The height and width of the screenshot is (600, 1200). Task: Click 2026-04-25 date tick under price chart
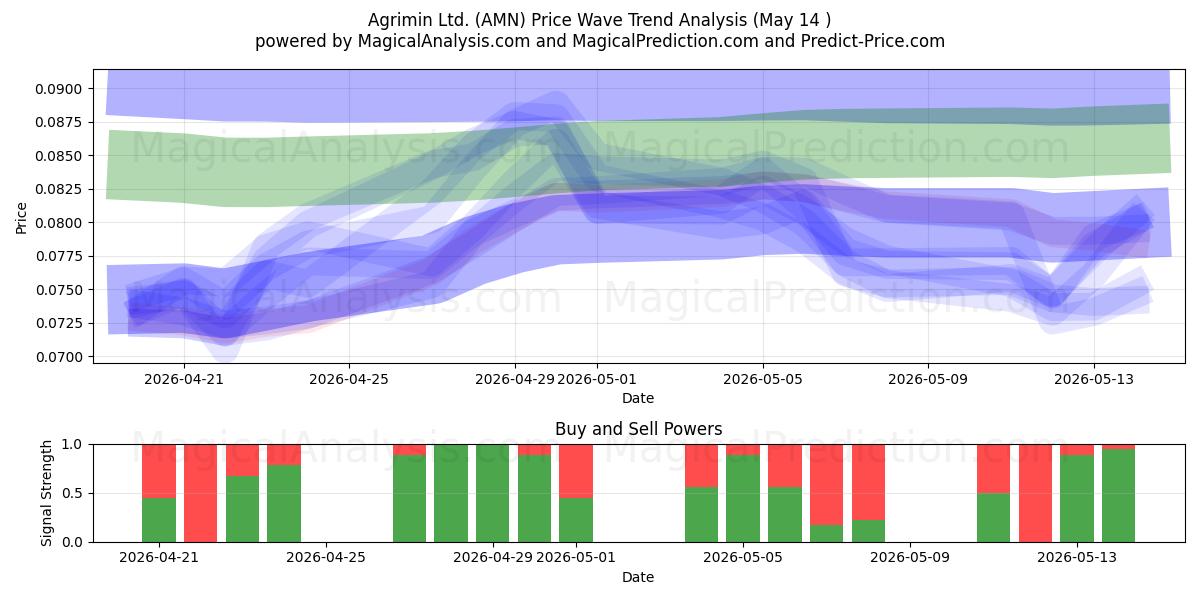click(x=349, y=379)
